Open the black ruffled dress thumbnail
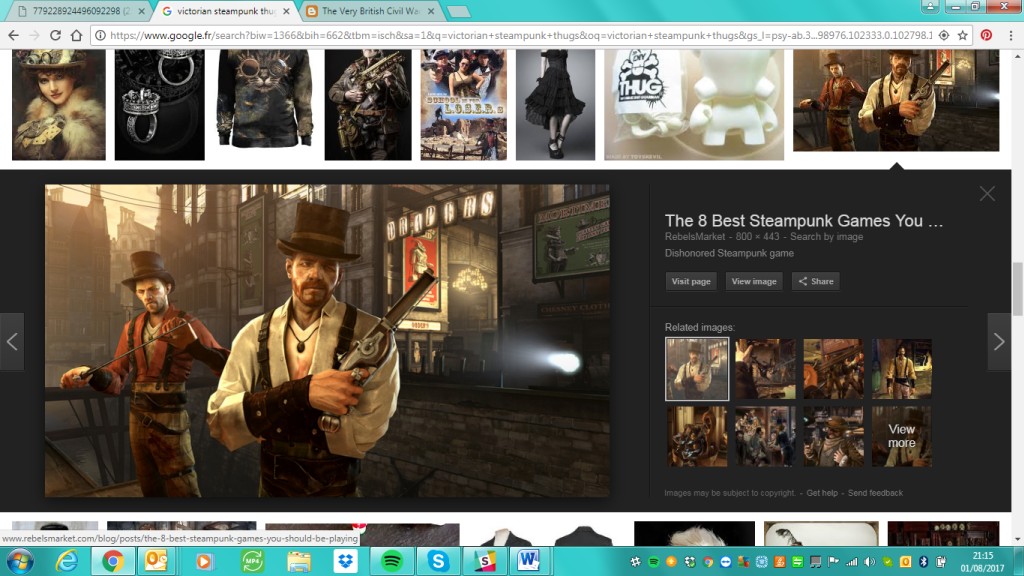Viewport: 1024px width, 576px height. (x=556, y=104)
